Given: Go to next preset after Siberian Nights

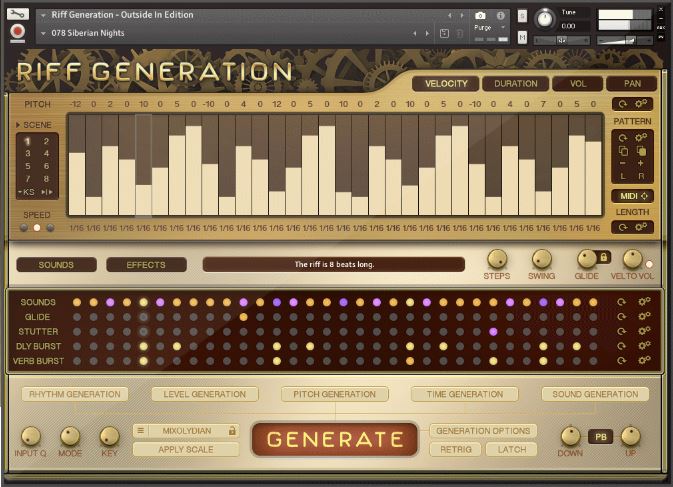Looking at the screenshot, I should pyautogui.click(x=427, y=33).
